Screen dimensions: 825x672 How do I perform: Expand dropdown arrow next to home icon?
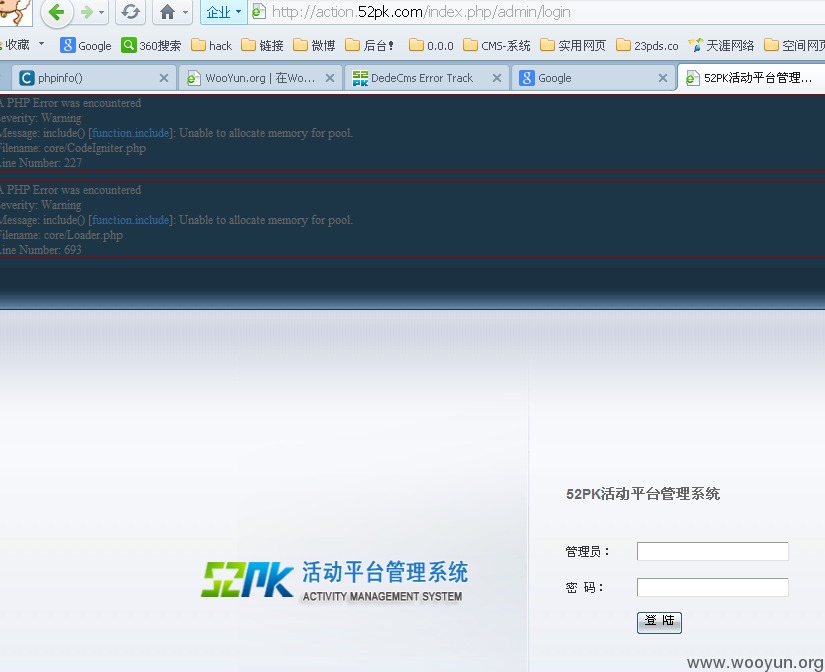(185, 12)
